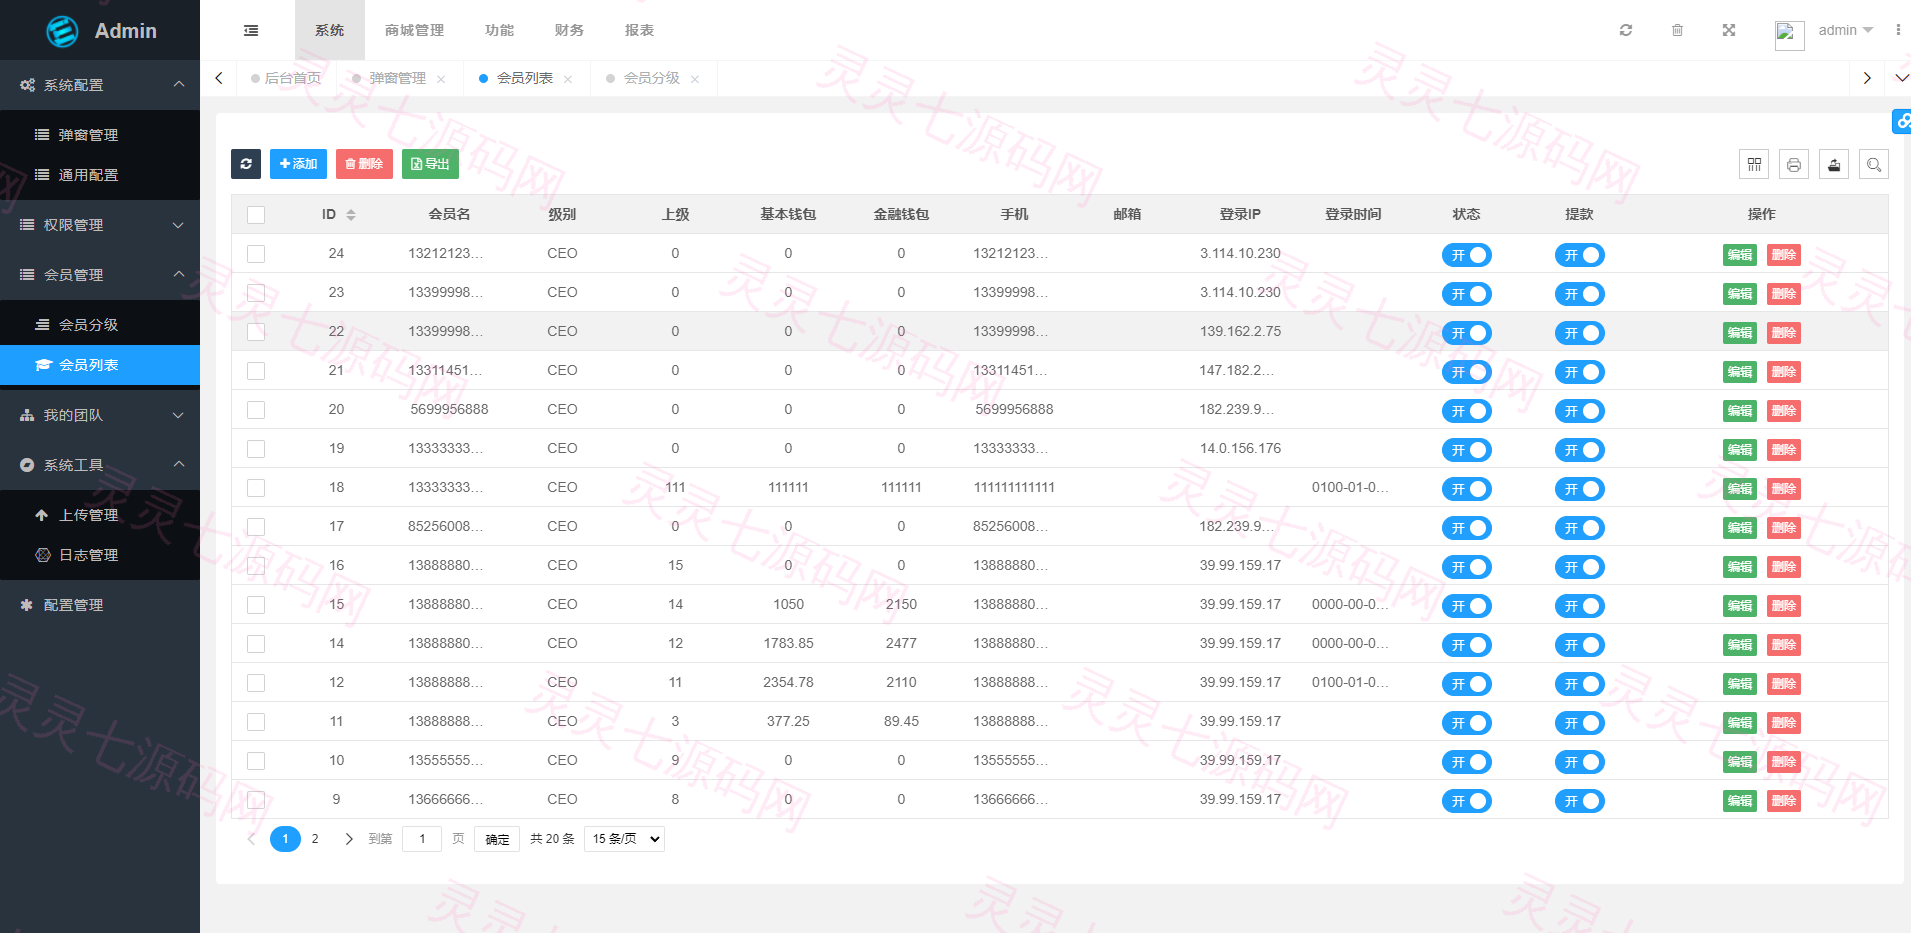Open the column filter grid icon
This screenshot has height=933, width=1911.
pos(1754,164)
